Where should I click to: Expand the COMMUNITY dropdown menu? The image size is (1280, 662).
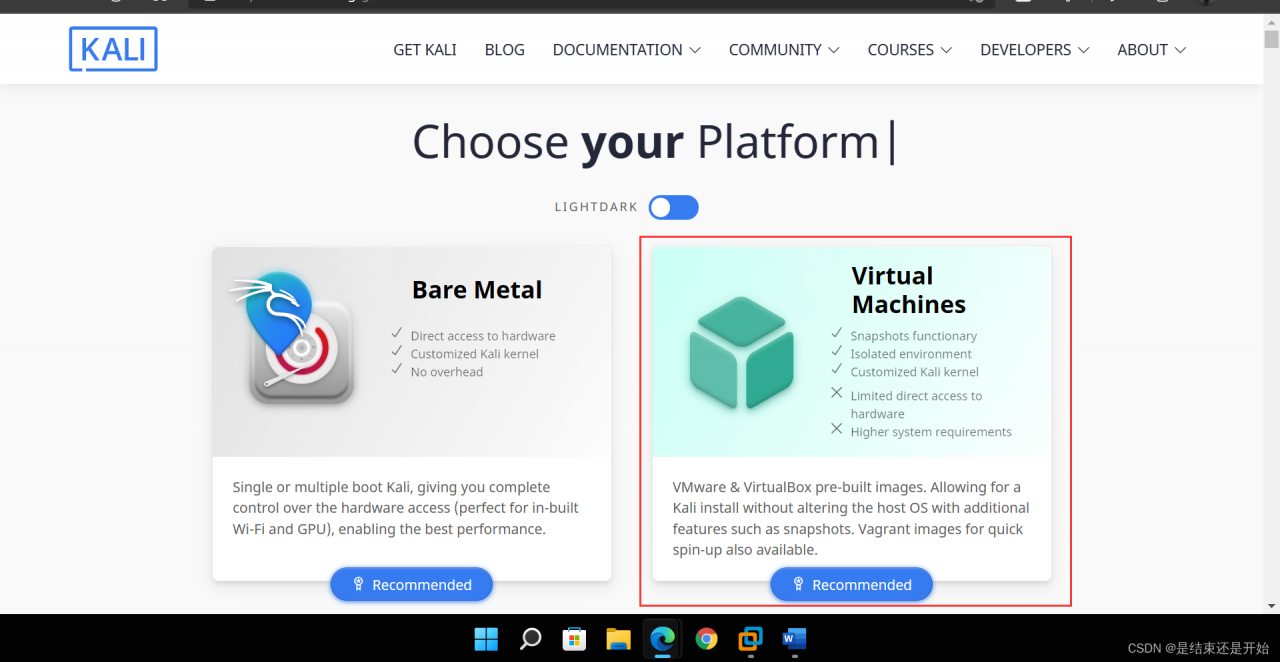coord(784,50)
